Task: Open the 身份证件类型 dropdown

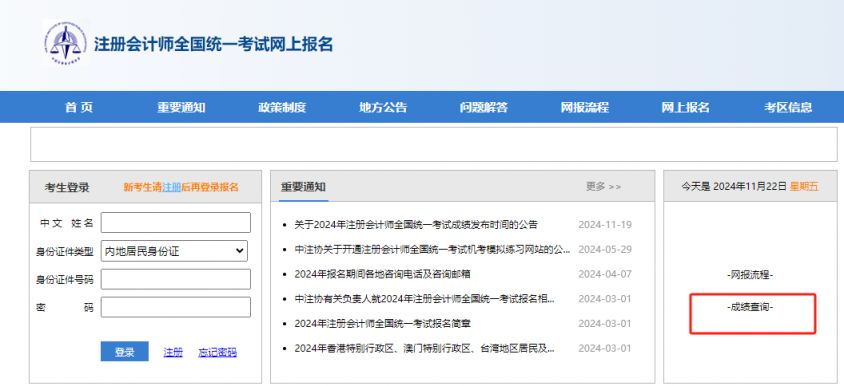Action: tap(174, 251)
